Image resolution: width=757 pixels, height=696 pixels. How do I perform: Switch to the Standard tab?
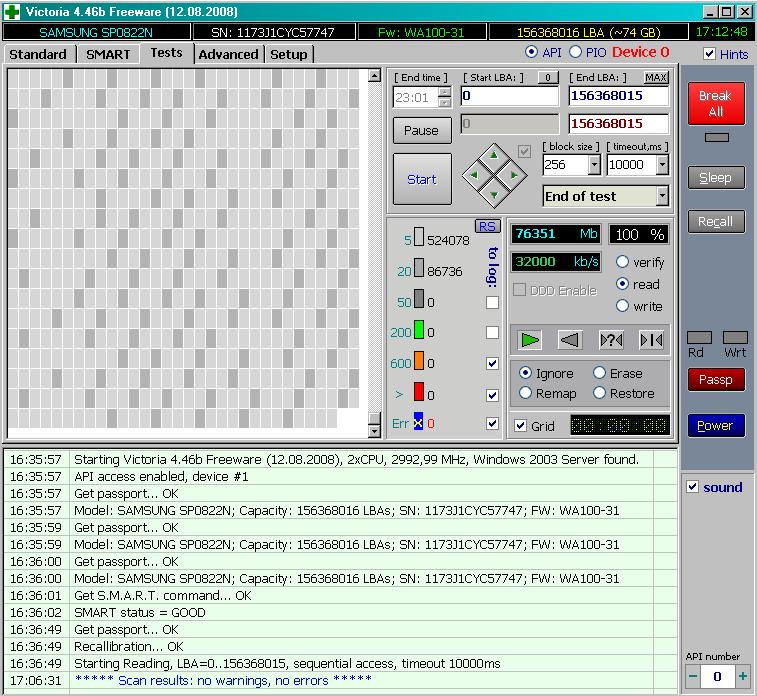tap(38, 54)
